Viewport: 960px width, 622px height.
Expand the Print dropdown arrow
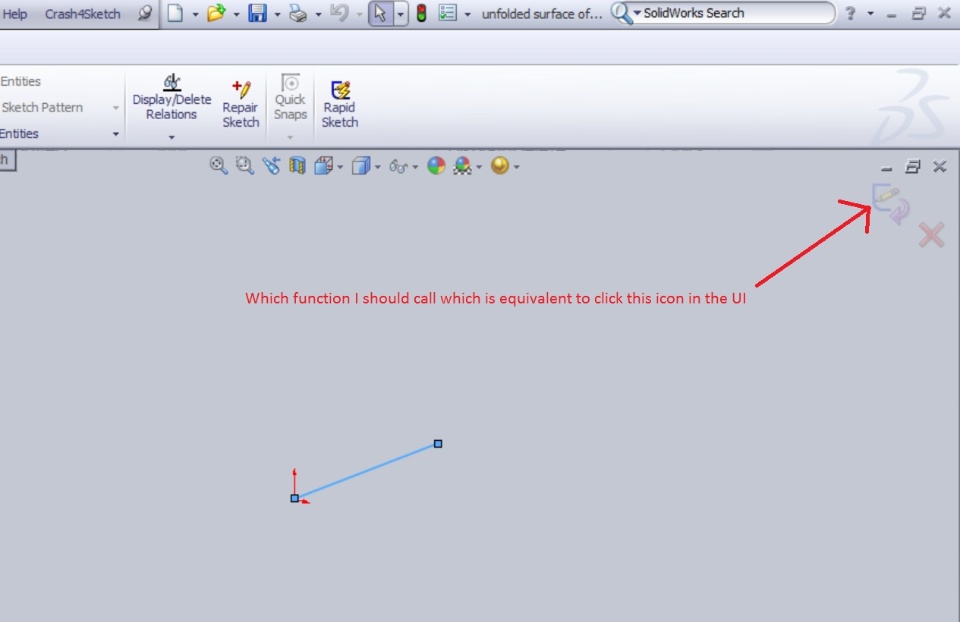[318, 13]
